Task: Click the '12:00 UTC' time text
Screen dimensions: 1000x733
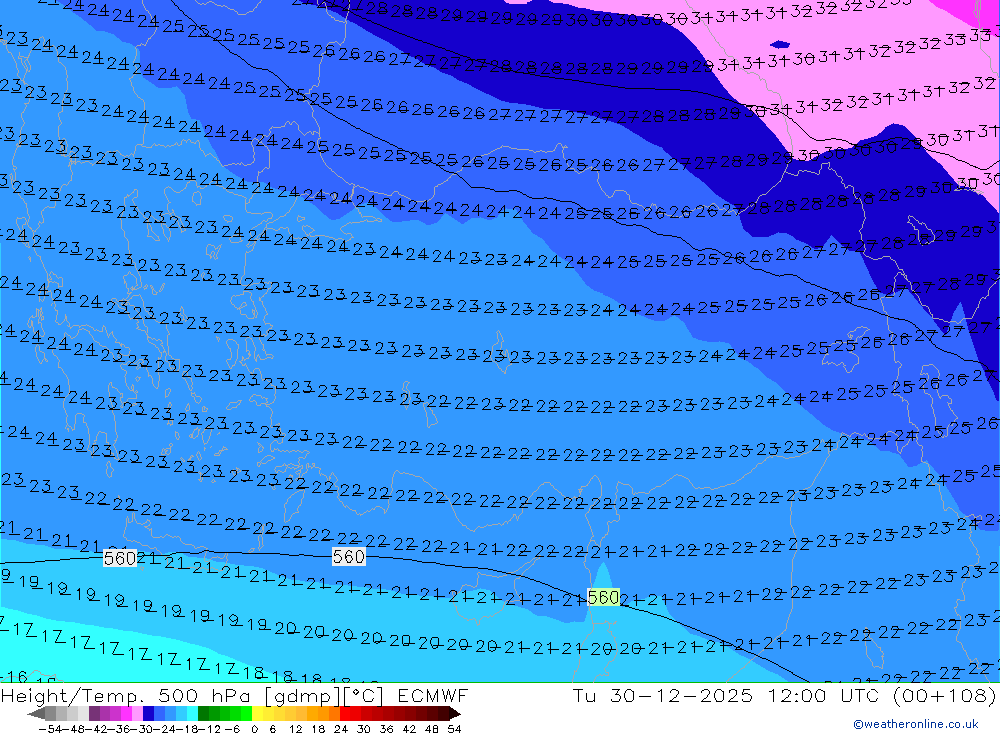Action: click(825, 695)
